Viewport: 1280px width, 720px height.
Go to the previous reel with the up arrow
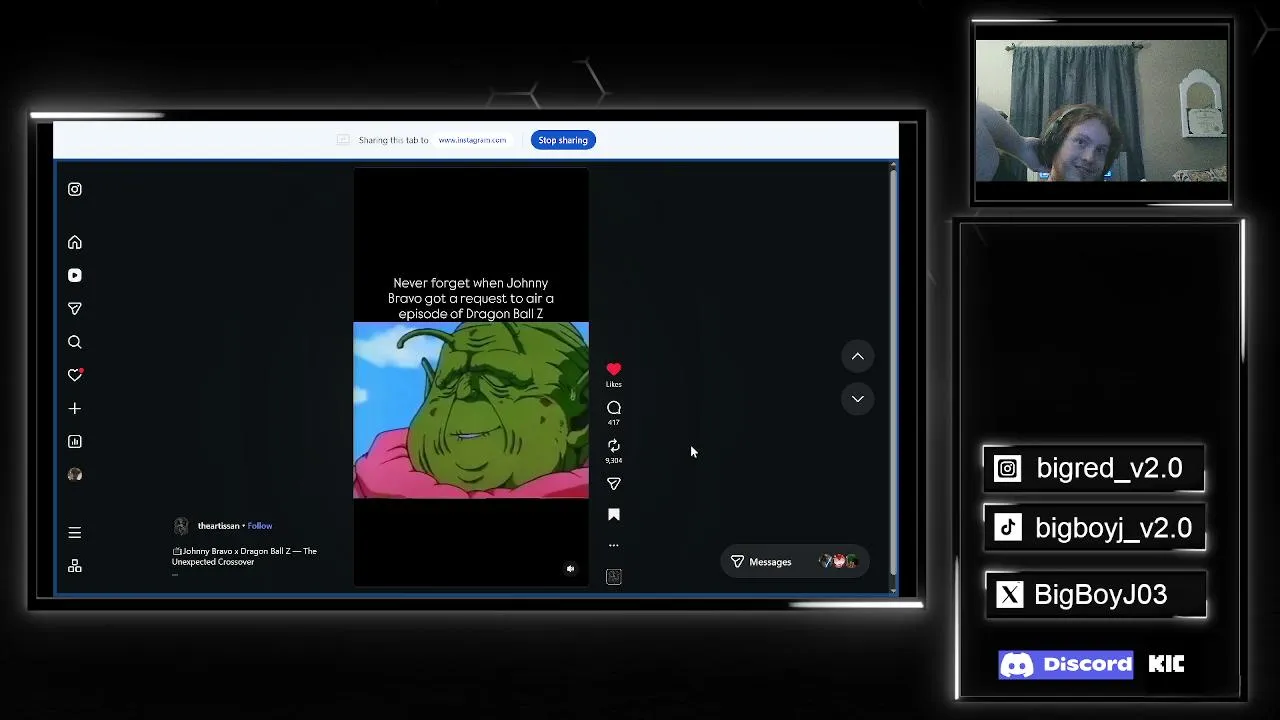(858, 356)
